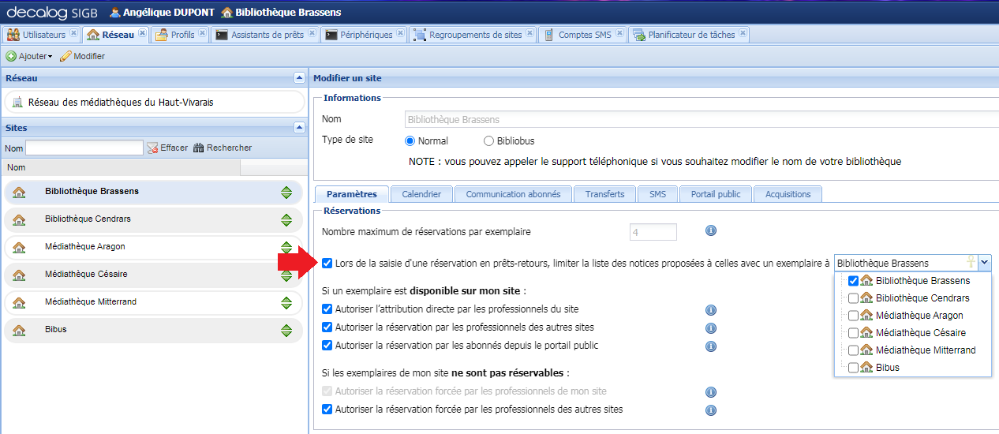Check Bibus in dropdown list

pyautogui.click(x=854, y=367)
